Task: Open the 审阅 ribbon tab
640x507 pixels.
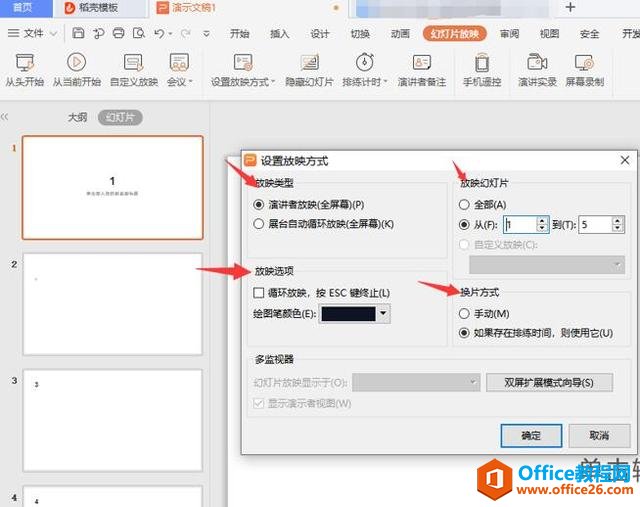Action: point(509,33)
